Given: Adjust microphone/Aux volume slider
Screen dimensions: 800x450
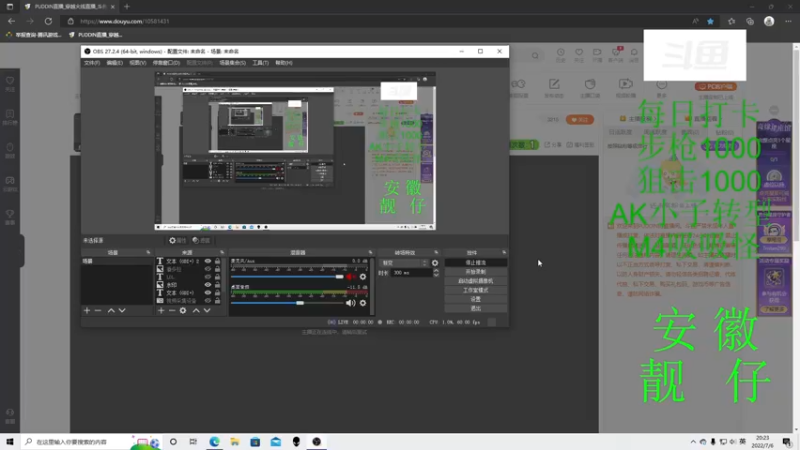Looking at the screenshot, I should 287,277.
